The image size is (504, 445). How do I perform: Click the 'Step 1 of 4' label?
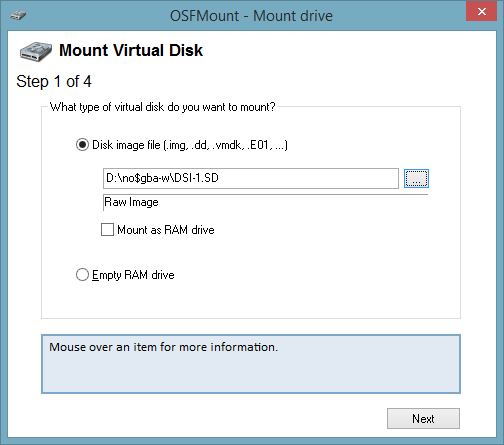pos(54,82)
